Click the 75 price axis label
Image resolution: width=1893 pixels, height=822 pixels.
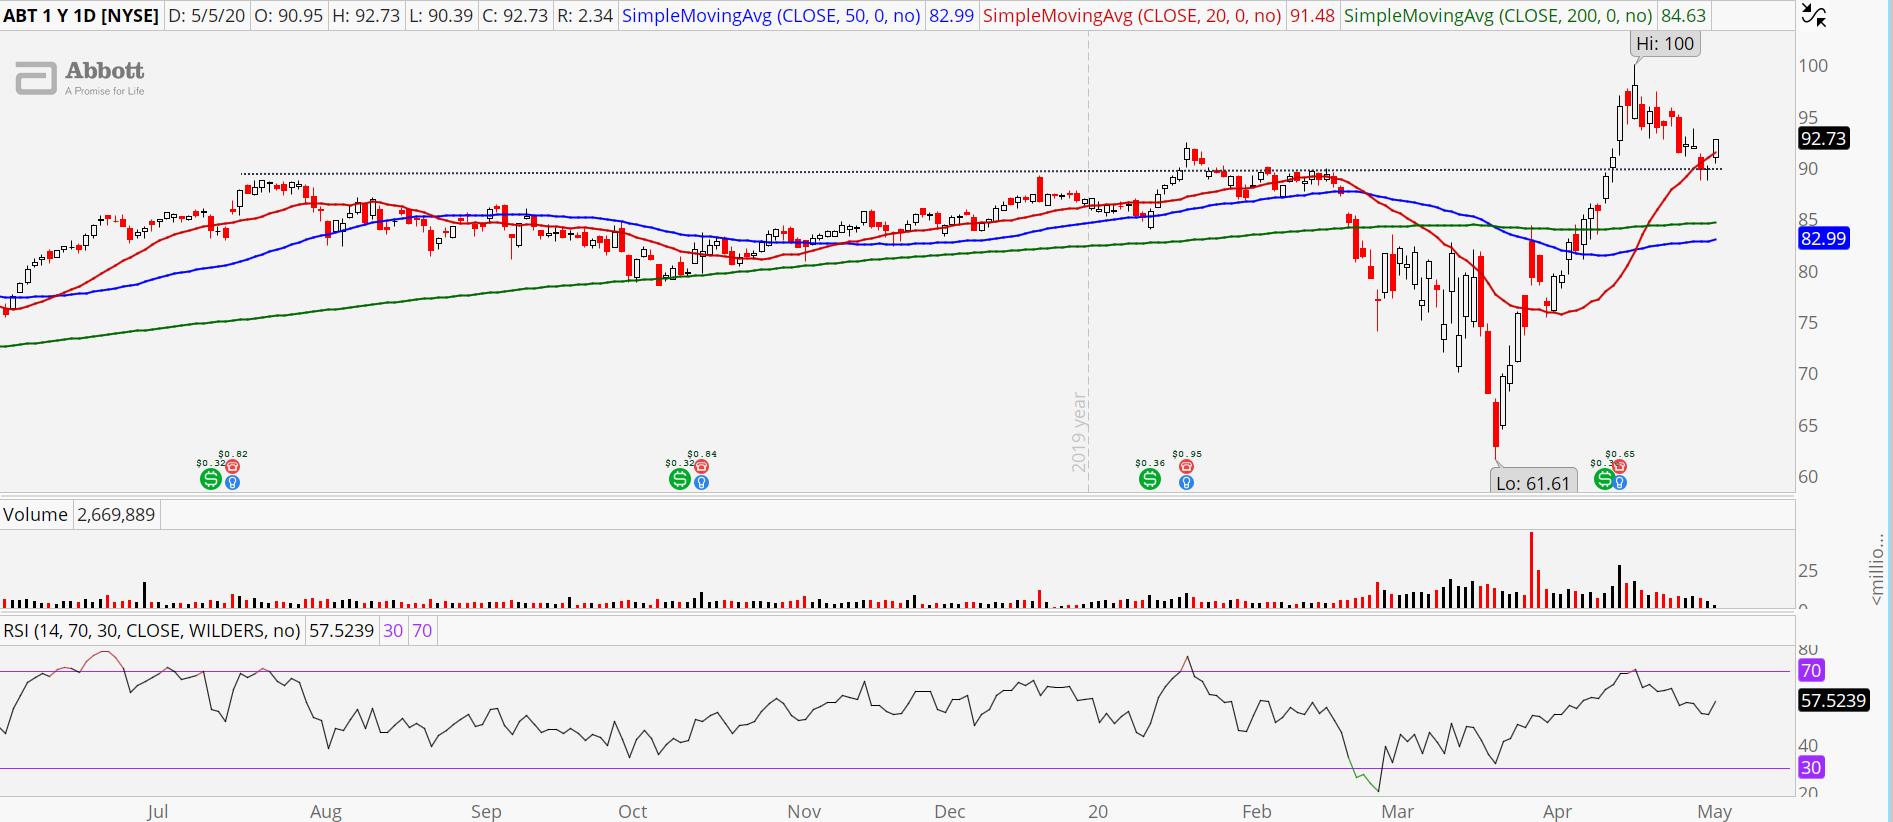(x=1808, y=323)
